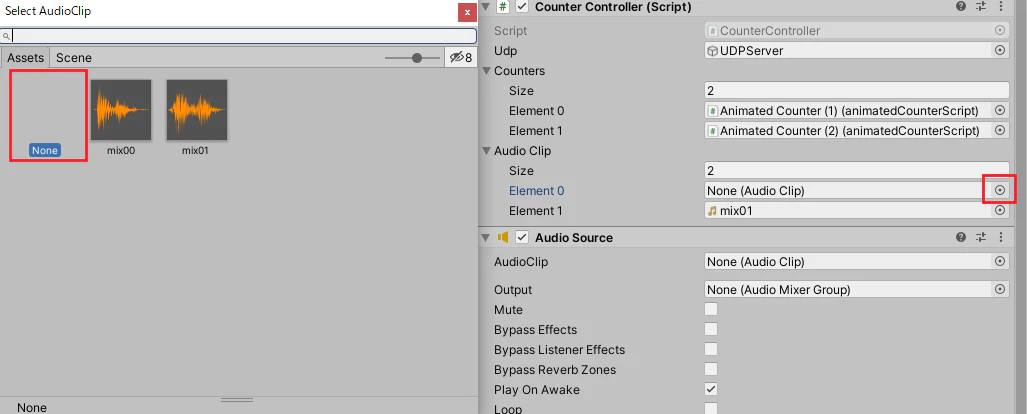Click the Audio Source speaker icon

pos(503,237)
